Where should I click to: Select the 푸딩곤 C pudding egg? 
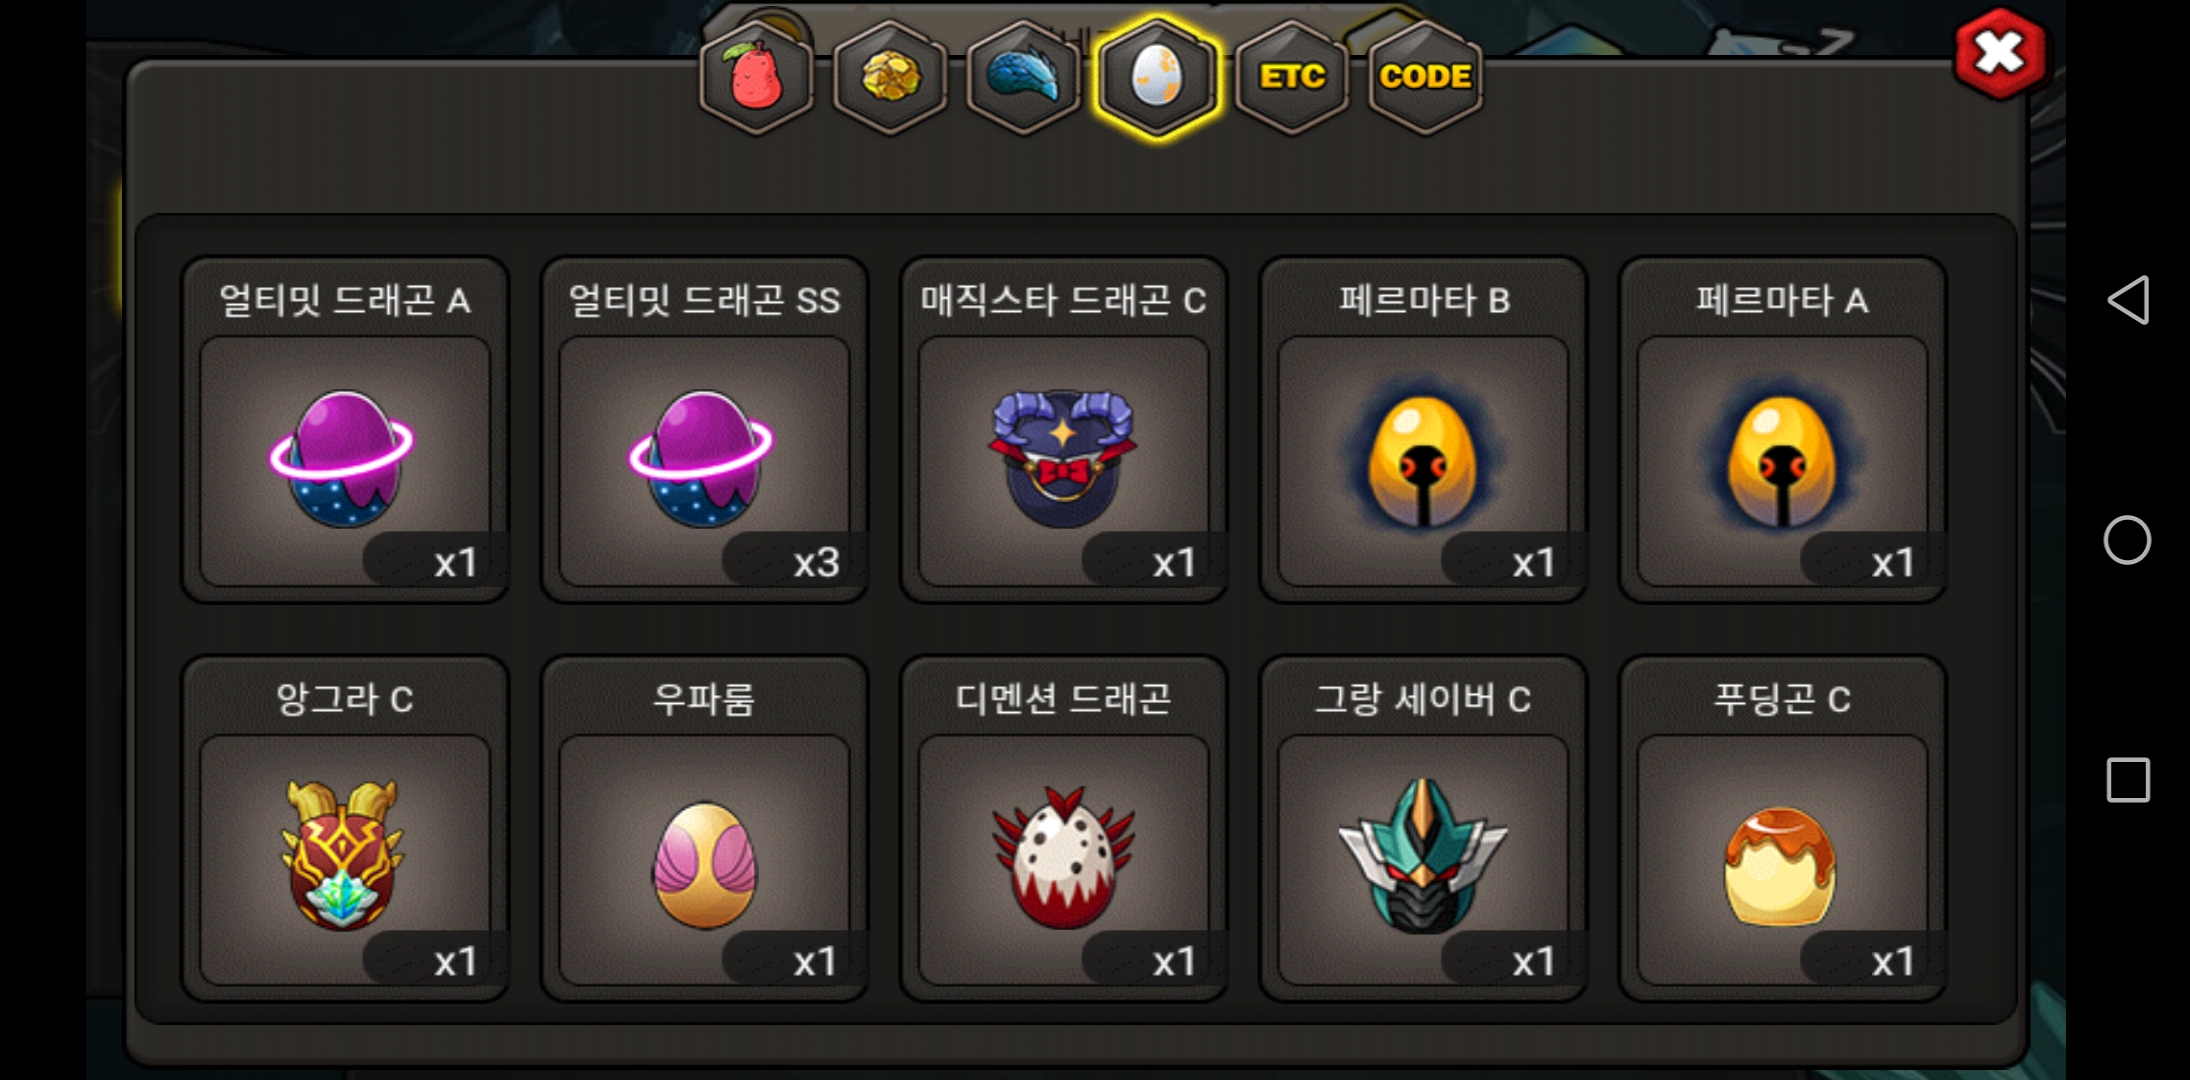pos(1782,829)
